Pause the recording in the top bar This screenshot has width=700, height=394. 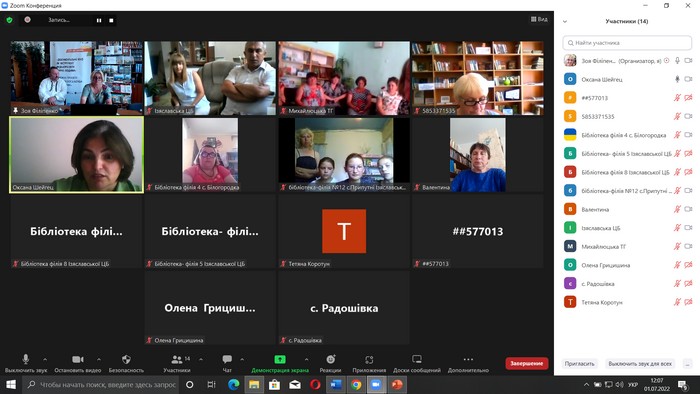[x=99, y=20]
